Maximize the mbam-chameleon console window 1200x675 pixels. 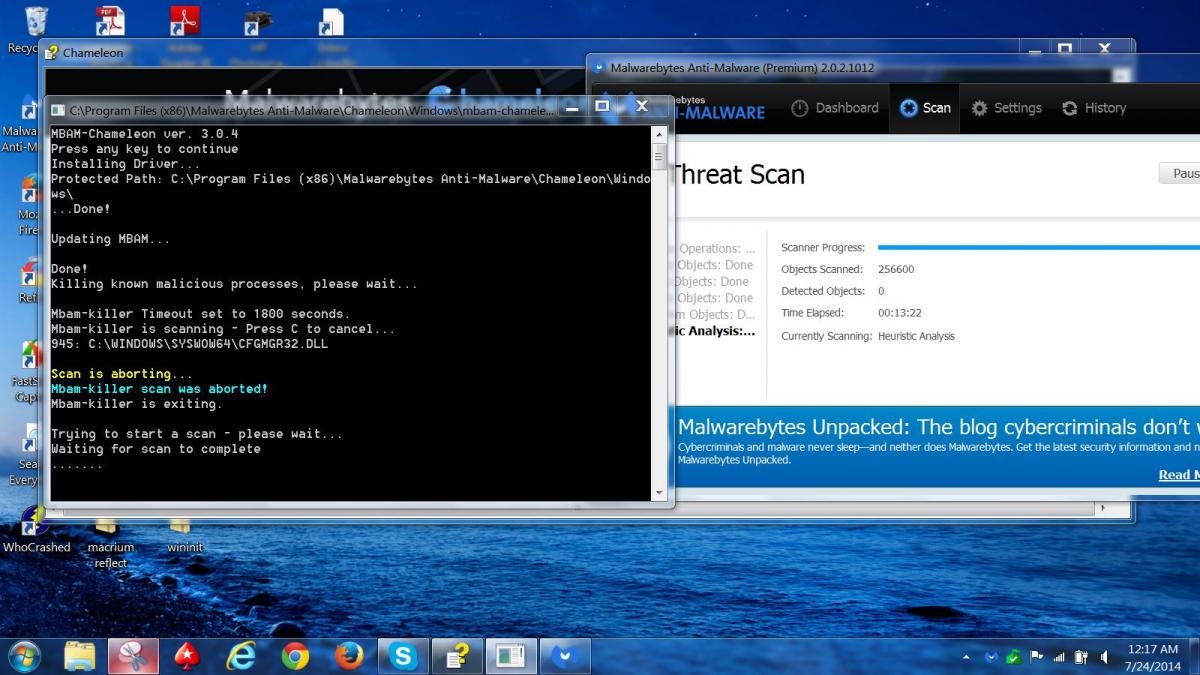coord(602,106)
